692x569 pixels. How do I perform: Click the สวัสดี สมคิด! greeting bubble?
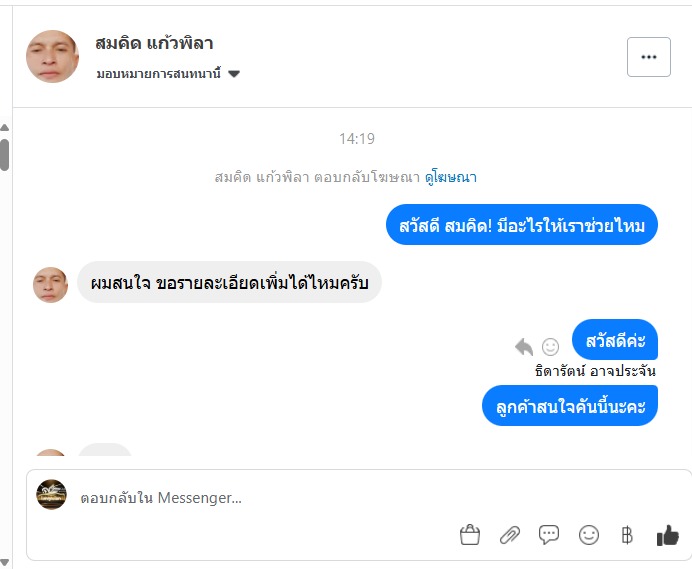[x=522, y=226]
